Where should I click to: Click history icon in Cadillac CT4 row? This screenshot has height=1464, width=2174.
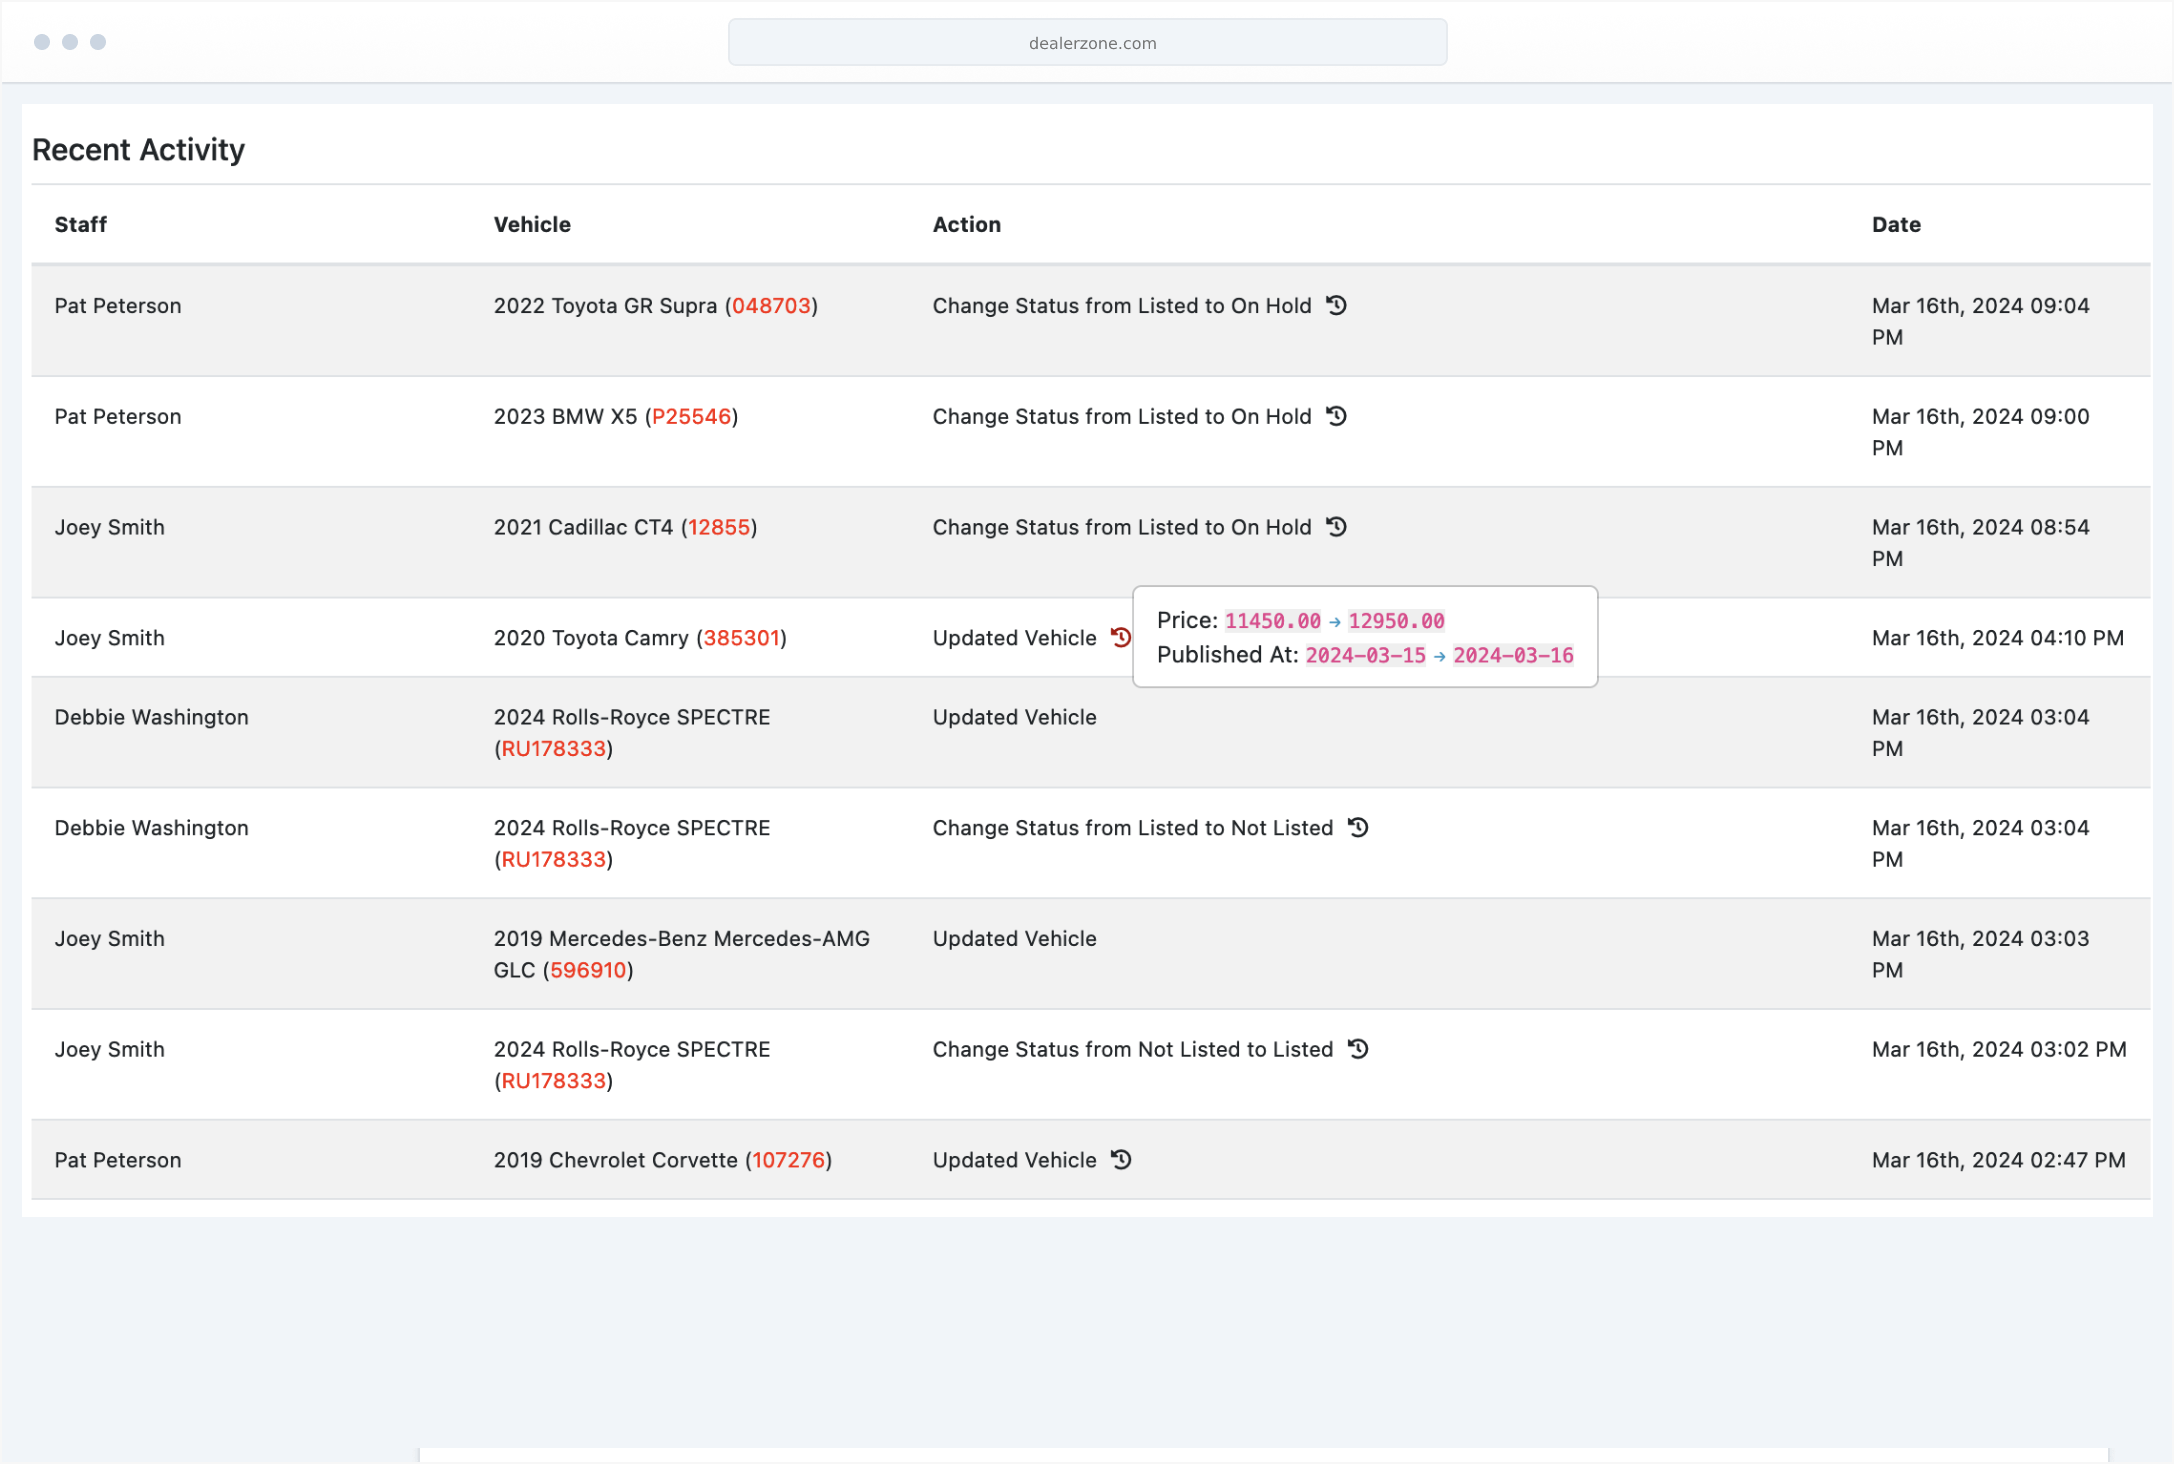[1336, 527]
